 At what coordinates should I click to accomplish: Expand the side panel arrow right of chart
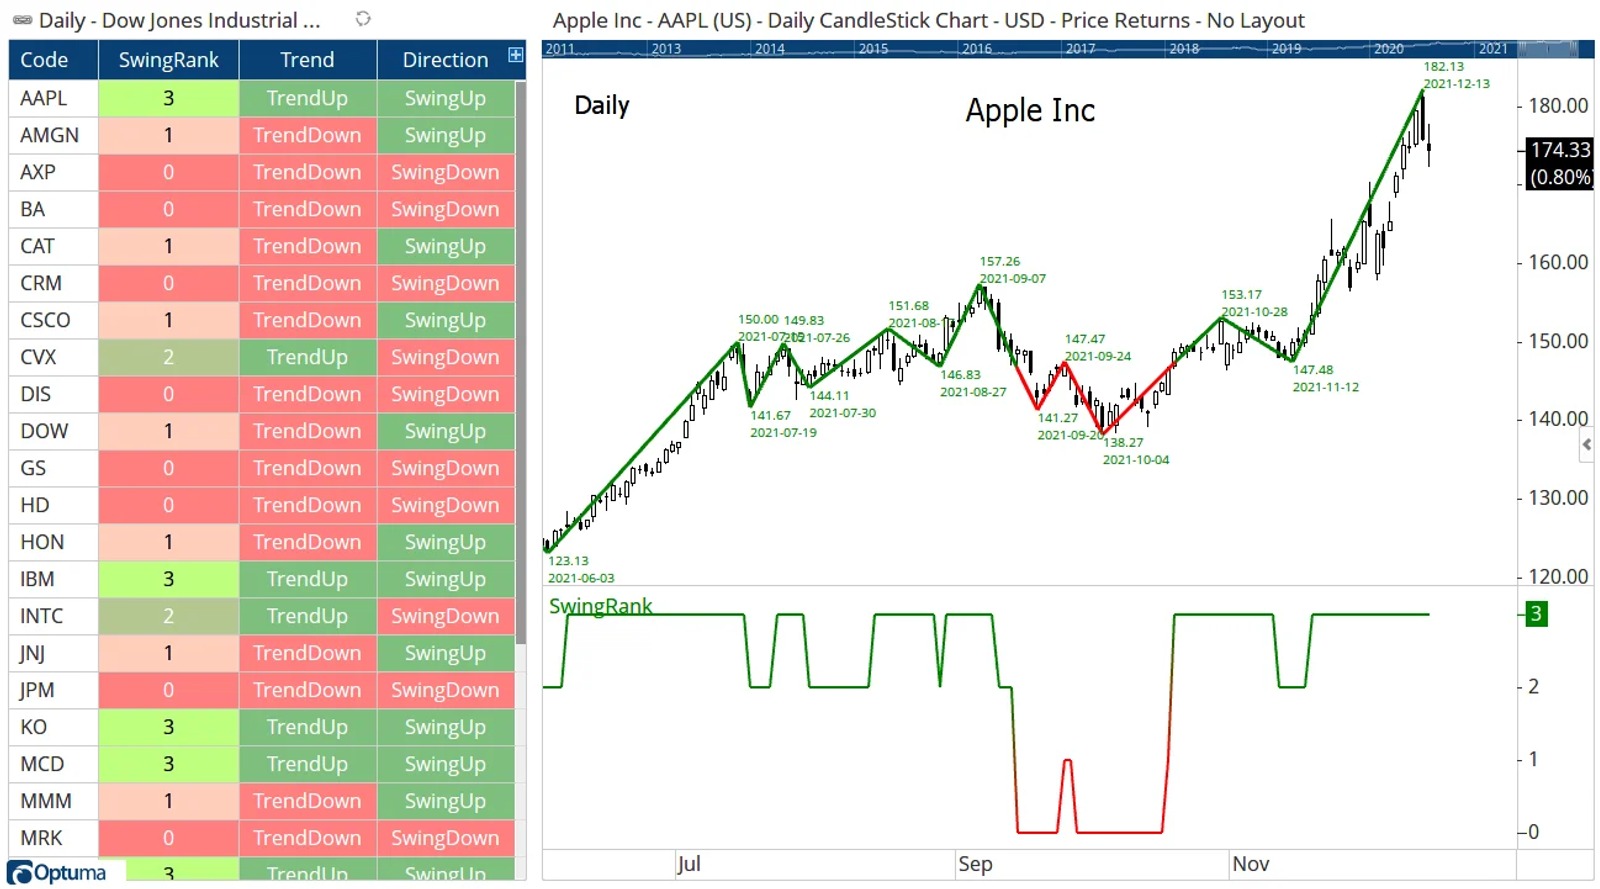point(1586,444)
